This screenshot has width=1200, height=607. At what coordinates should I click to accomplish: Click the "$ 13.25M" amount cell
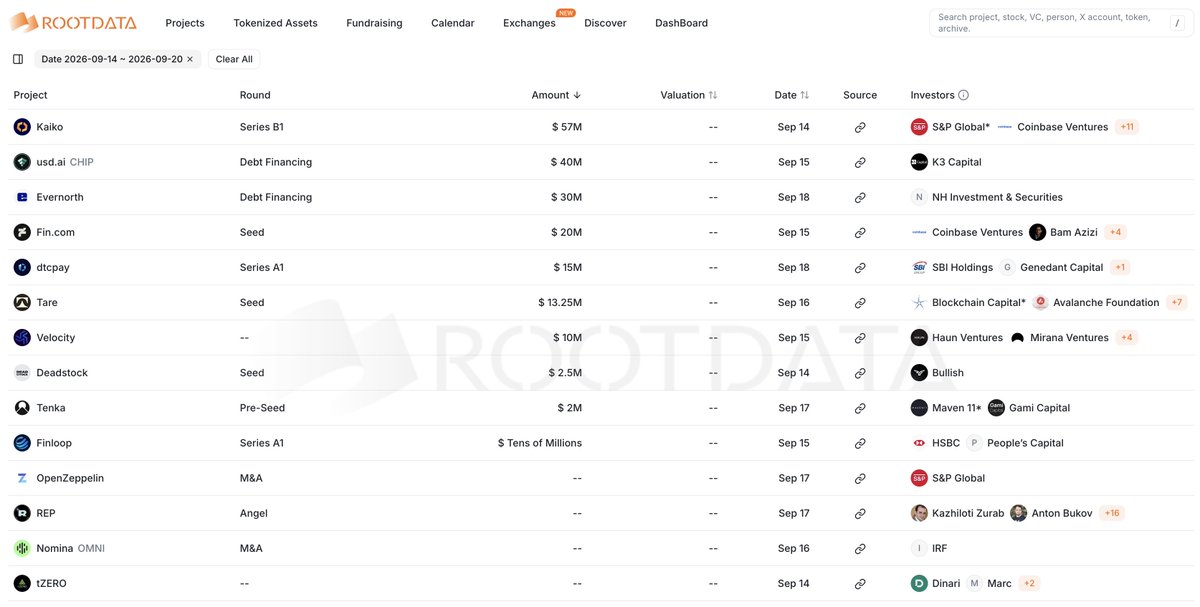point(560,302)
